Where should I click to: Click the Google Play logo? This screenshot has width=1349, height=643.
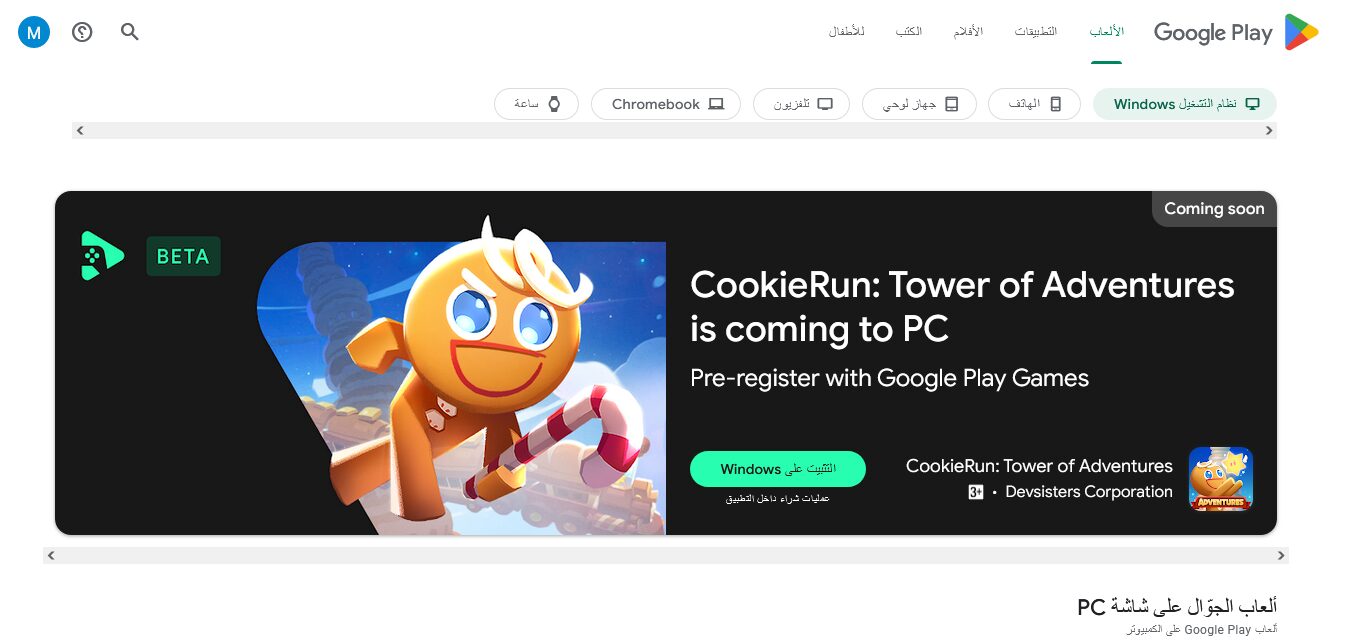(x=1236, y=32)
